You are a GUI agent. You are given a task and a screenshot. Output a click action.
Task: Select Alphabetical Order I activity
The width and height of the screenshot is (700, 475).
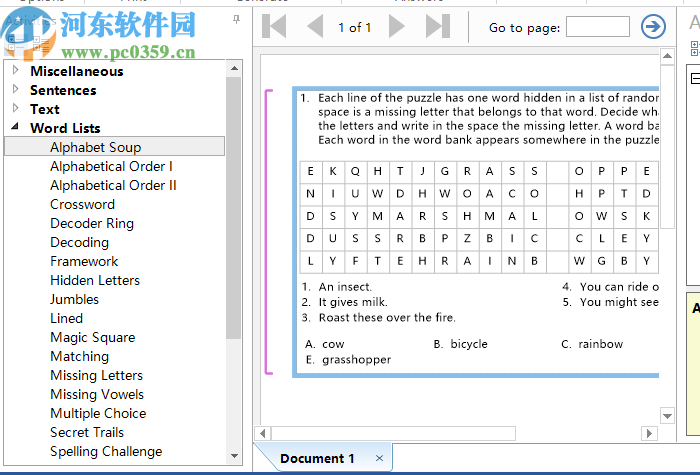[111, 167]
